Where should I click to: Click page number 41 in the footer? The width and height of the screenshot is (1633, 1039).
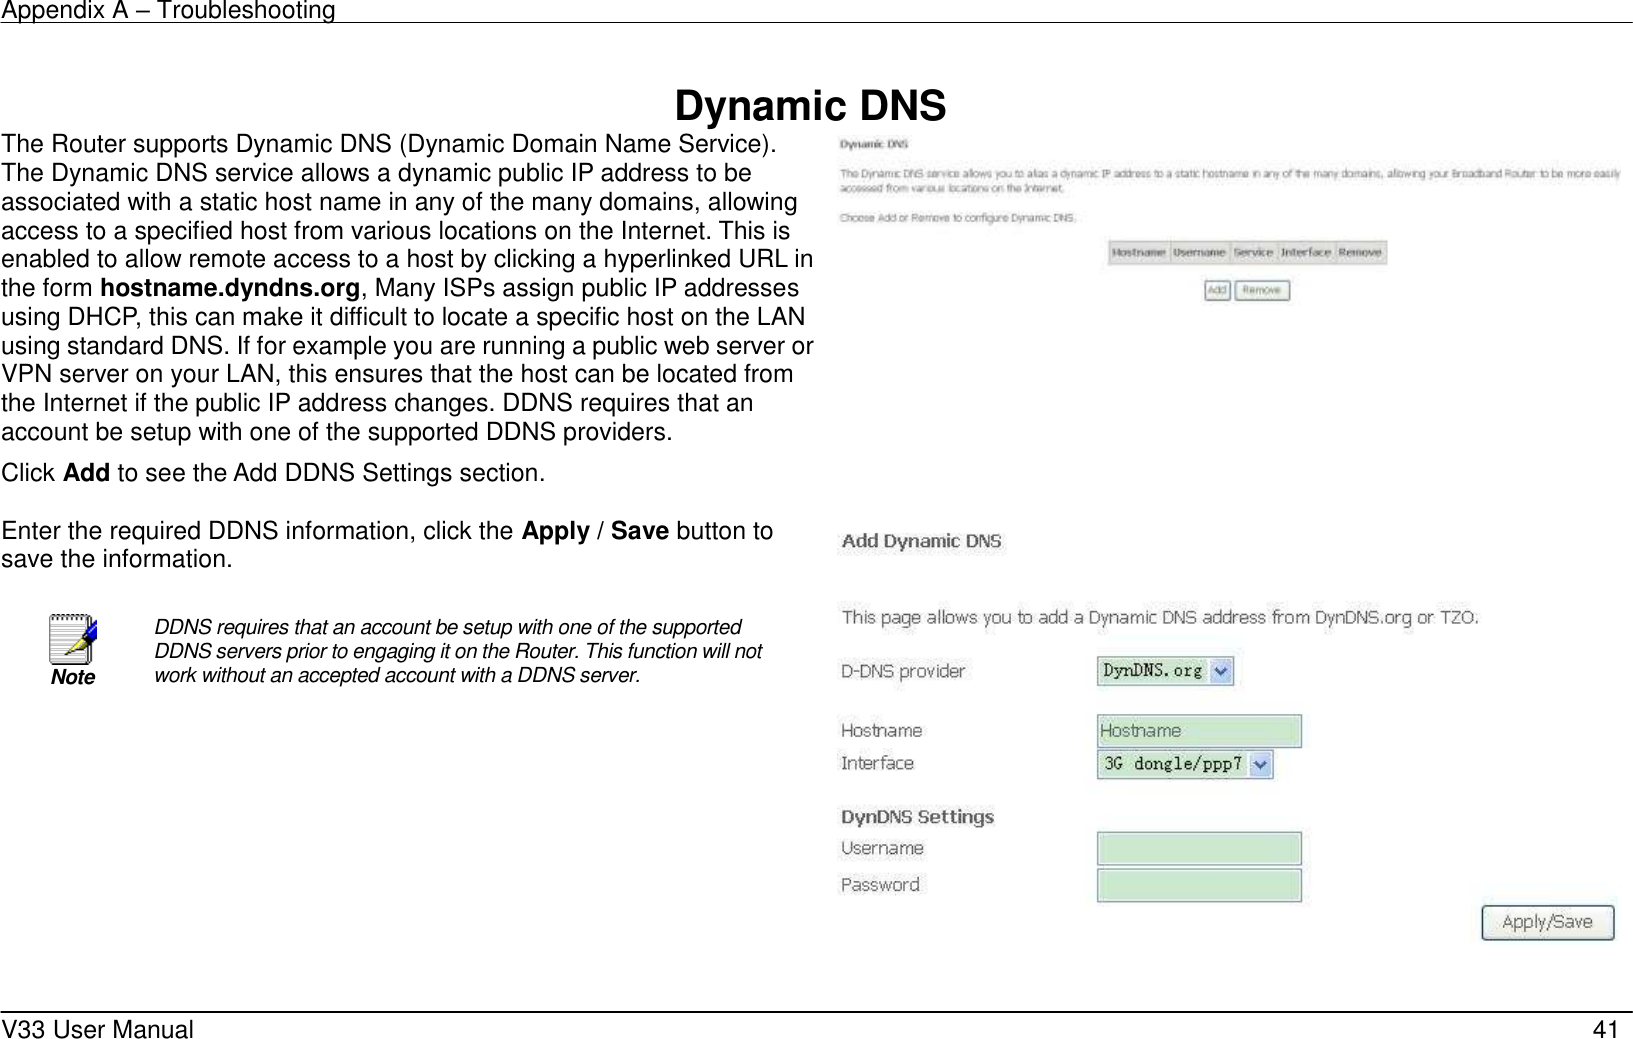click(x=1606, y=1027)
